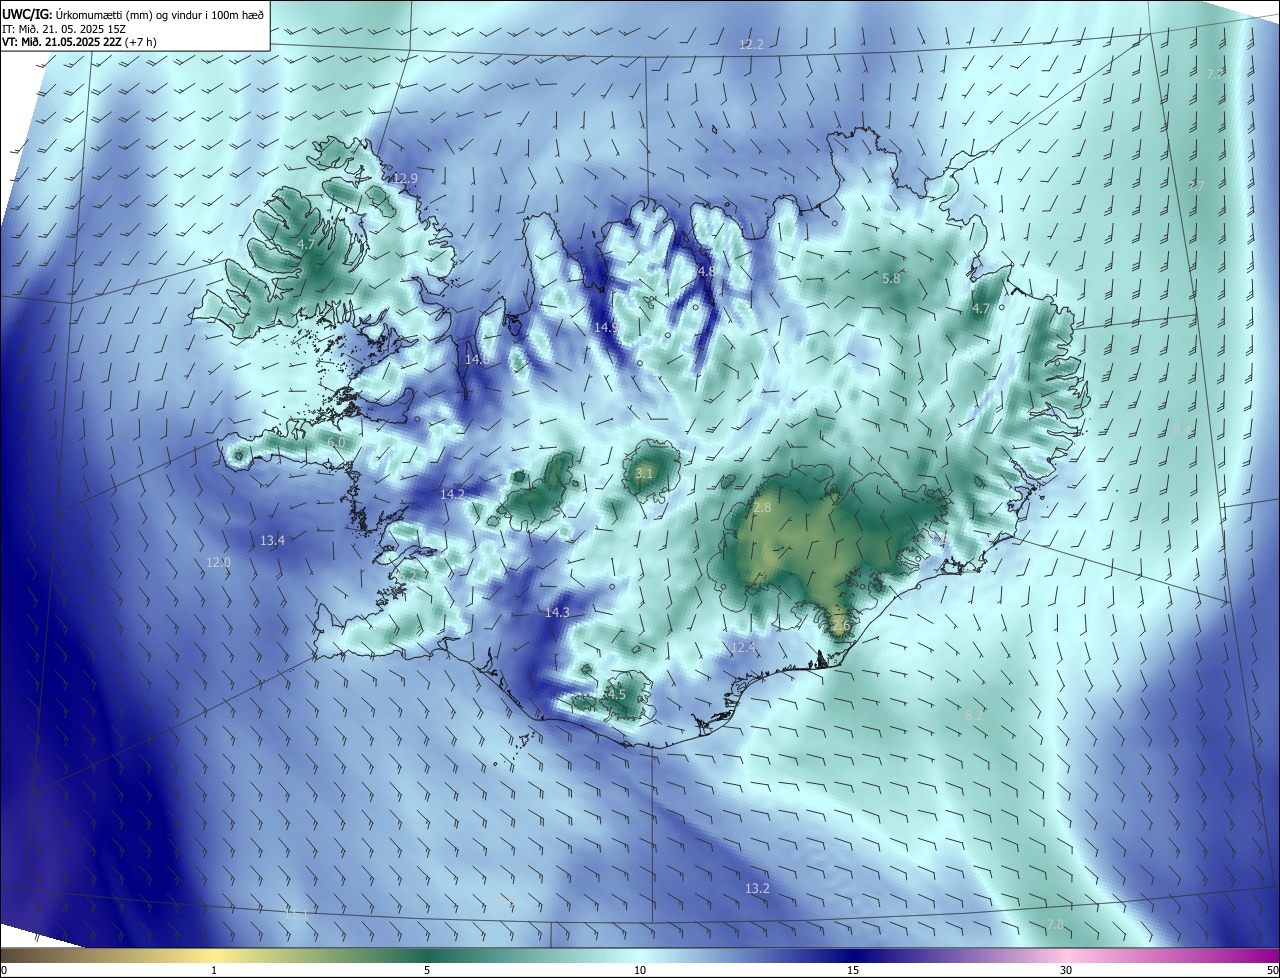The height and width of the screenshot is (978, 1280).
Task: Click the 0 tick on the colour scale
Action: pyautogui.click(x=3, y=970)
